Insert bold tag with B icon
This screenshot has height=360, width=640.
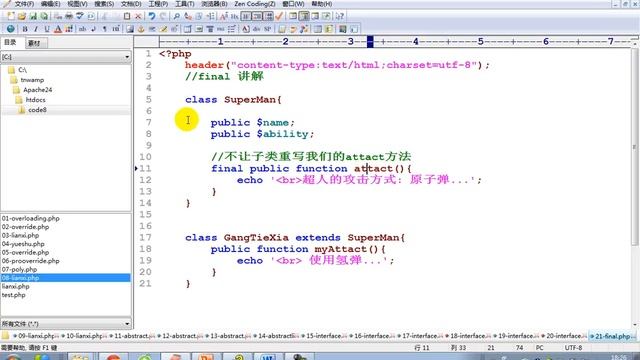(25, 29)
